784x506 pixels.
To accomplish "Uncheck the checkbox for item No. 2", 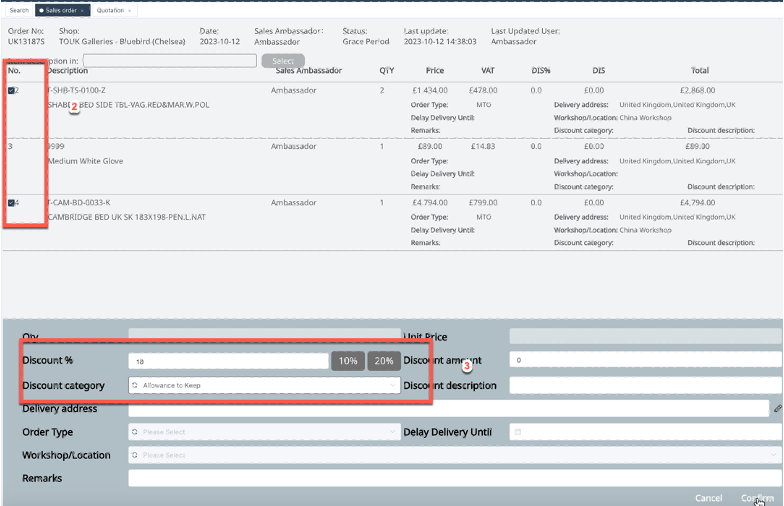I will pyautogui.click(x=11, y=91).
